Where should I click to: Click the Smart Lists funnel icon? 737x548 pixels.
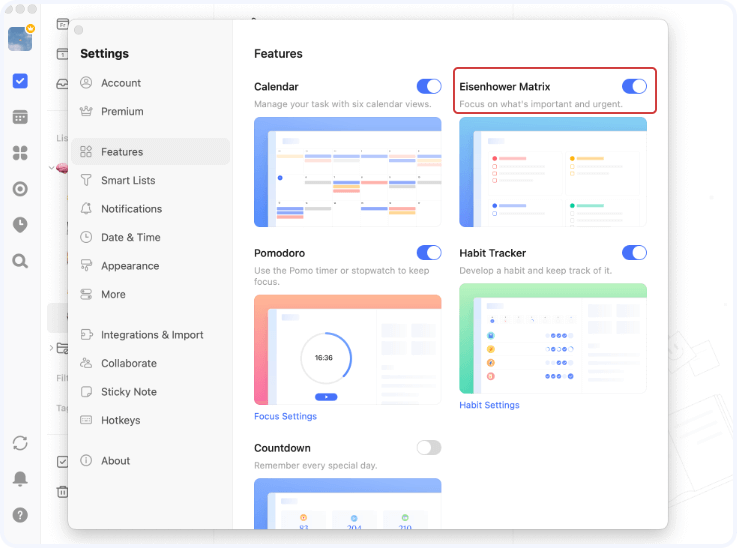pos(86,180)
